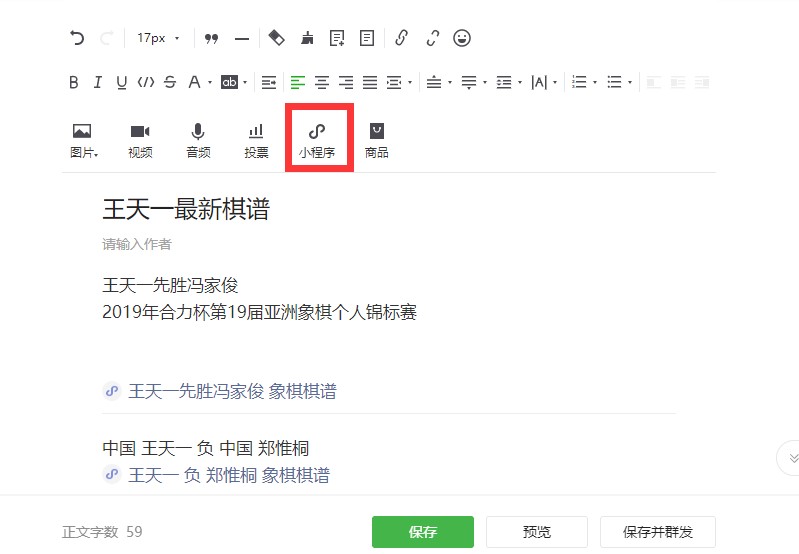The height and width of the screenshot is (554, 799).
Task: Open the emoji smiley picker
Action: 462,38
